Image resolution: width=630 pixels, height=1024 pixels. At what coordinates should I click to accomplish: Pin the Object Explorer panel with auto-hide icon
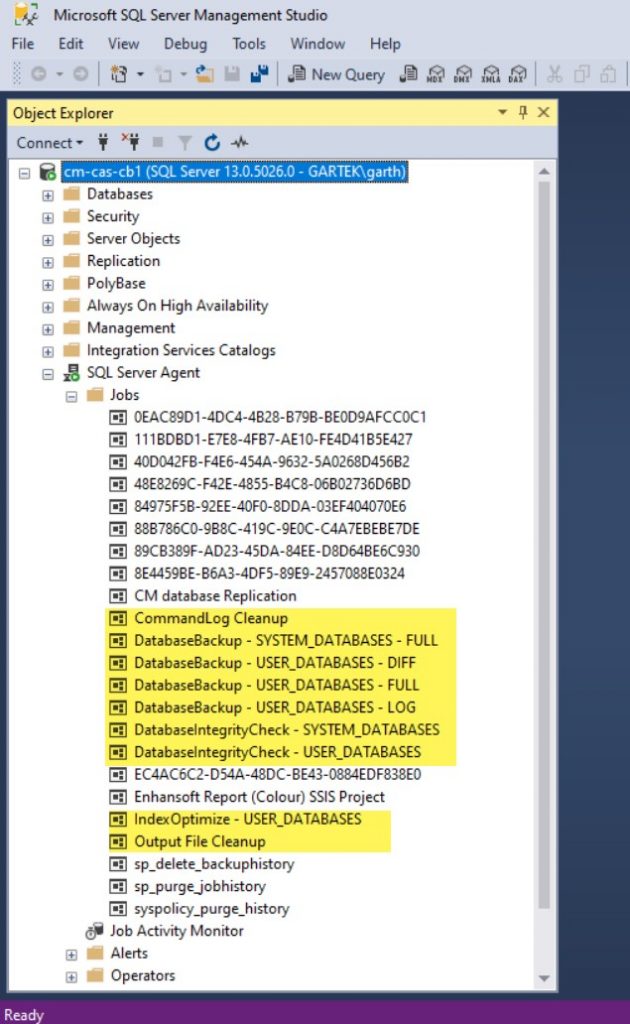tap(522, 113)
